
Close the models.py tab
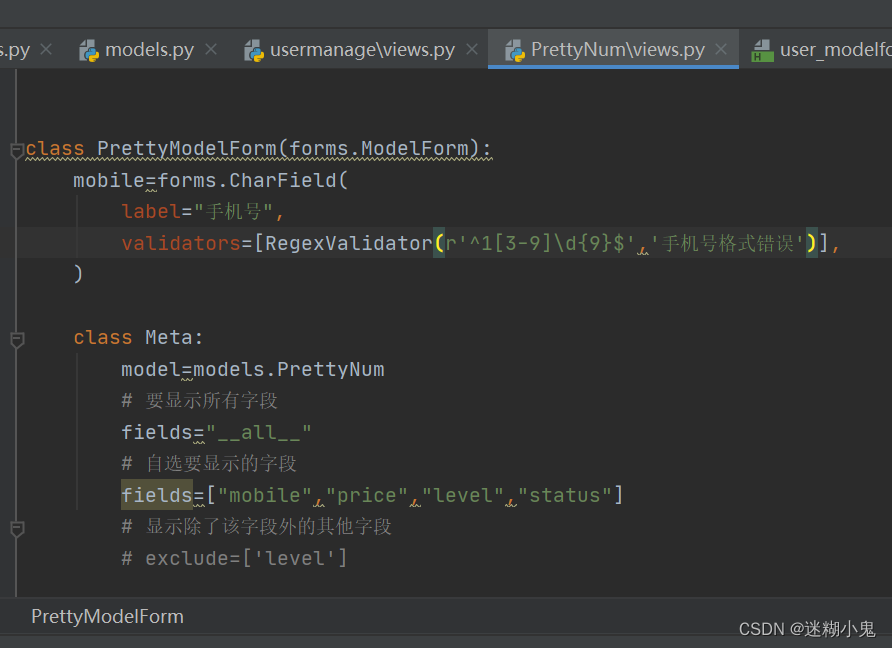point(211,49)
